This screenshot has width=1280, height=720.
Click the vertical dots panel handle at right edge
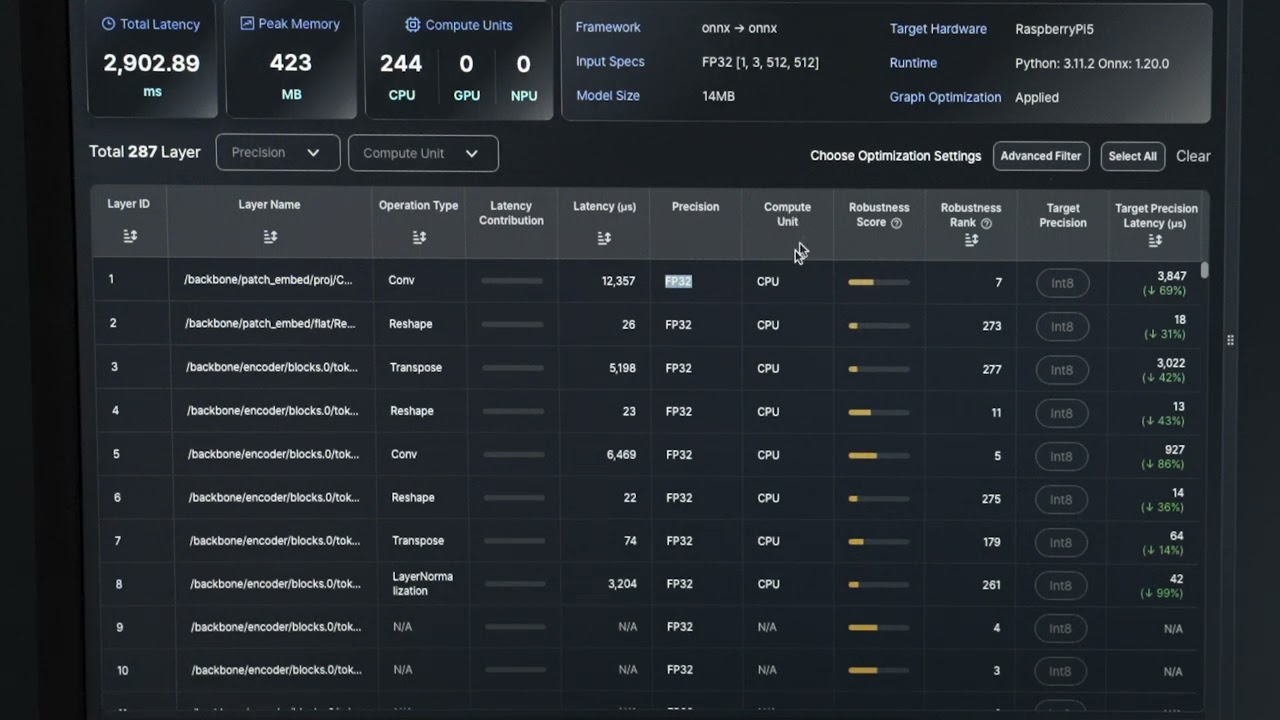(x=1230, y=341)
